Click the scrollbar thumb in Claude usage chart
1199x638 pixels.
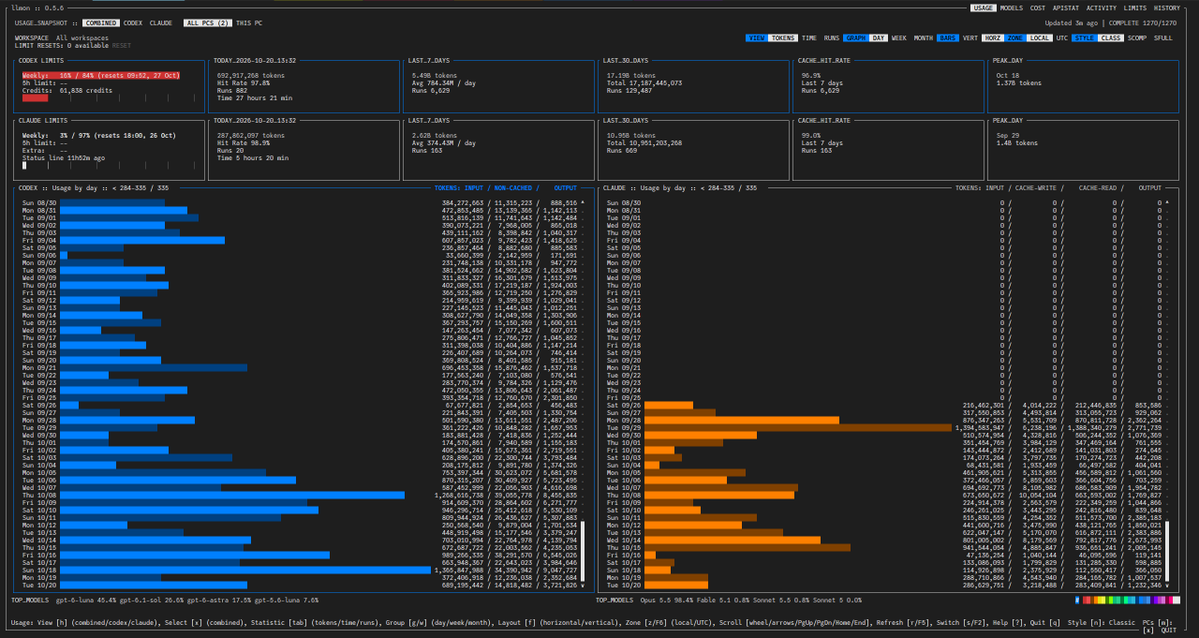coord(1167,552)
